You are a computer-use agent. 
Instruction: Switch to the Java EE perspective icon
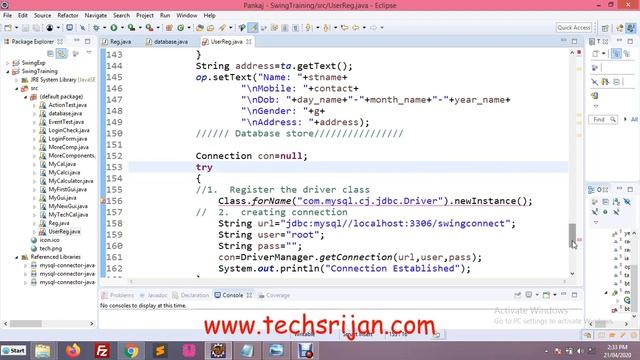click(x=620, y=28)
